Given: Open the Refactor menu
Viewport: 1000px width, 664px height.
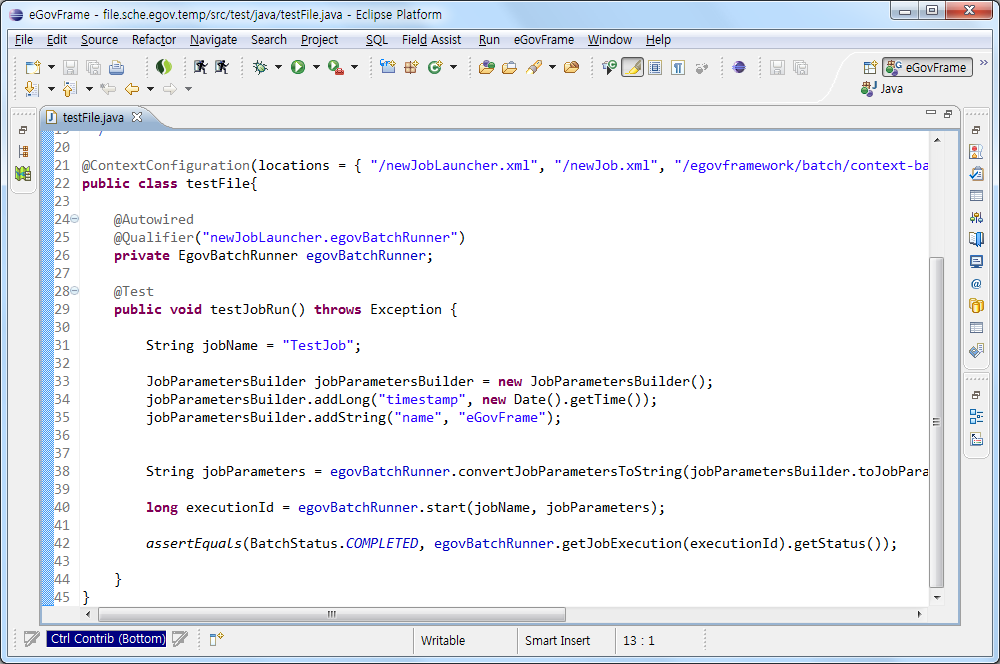Looking at the screenshot, I should (154, 40).
